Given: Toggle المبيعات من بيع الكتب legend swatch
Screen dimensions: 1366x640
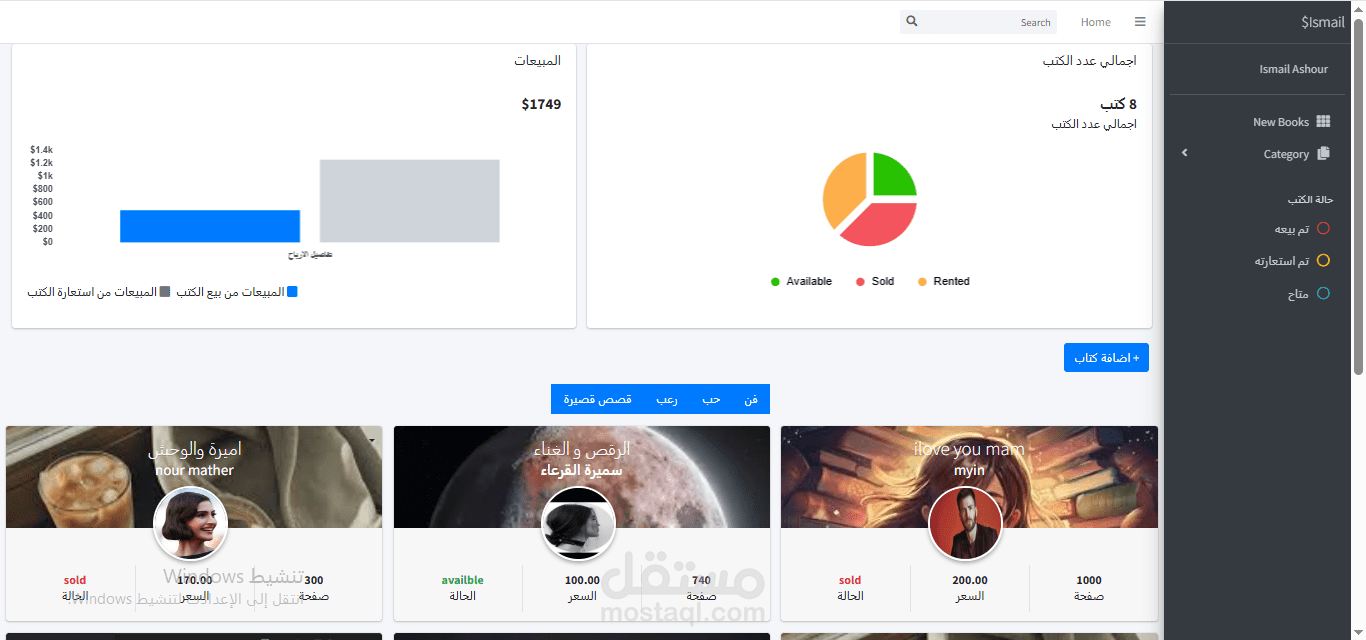Looking at the screenshot, I should 292,292.
